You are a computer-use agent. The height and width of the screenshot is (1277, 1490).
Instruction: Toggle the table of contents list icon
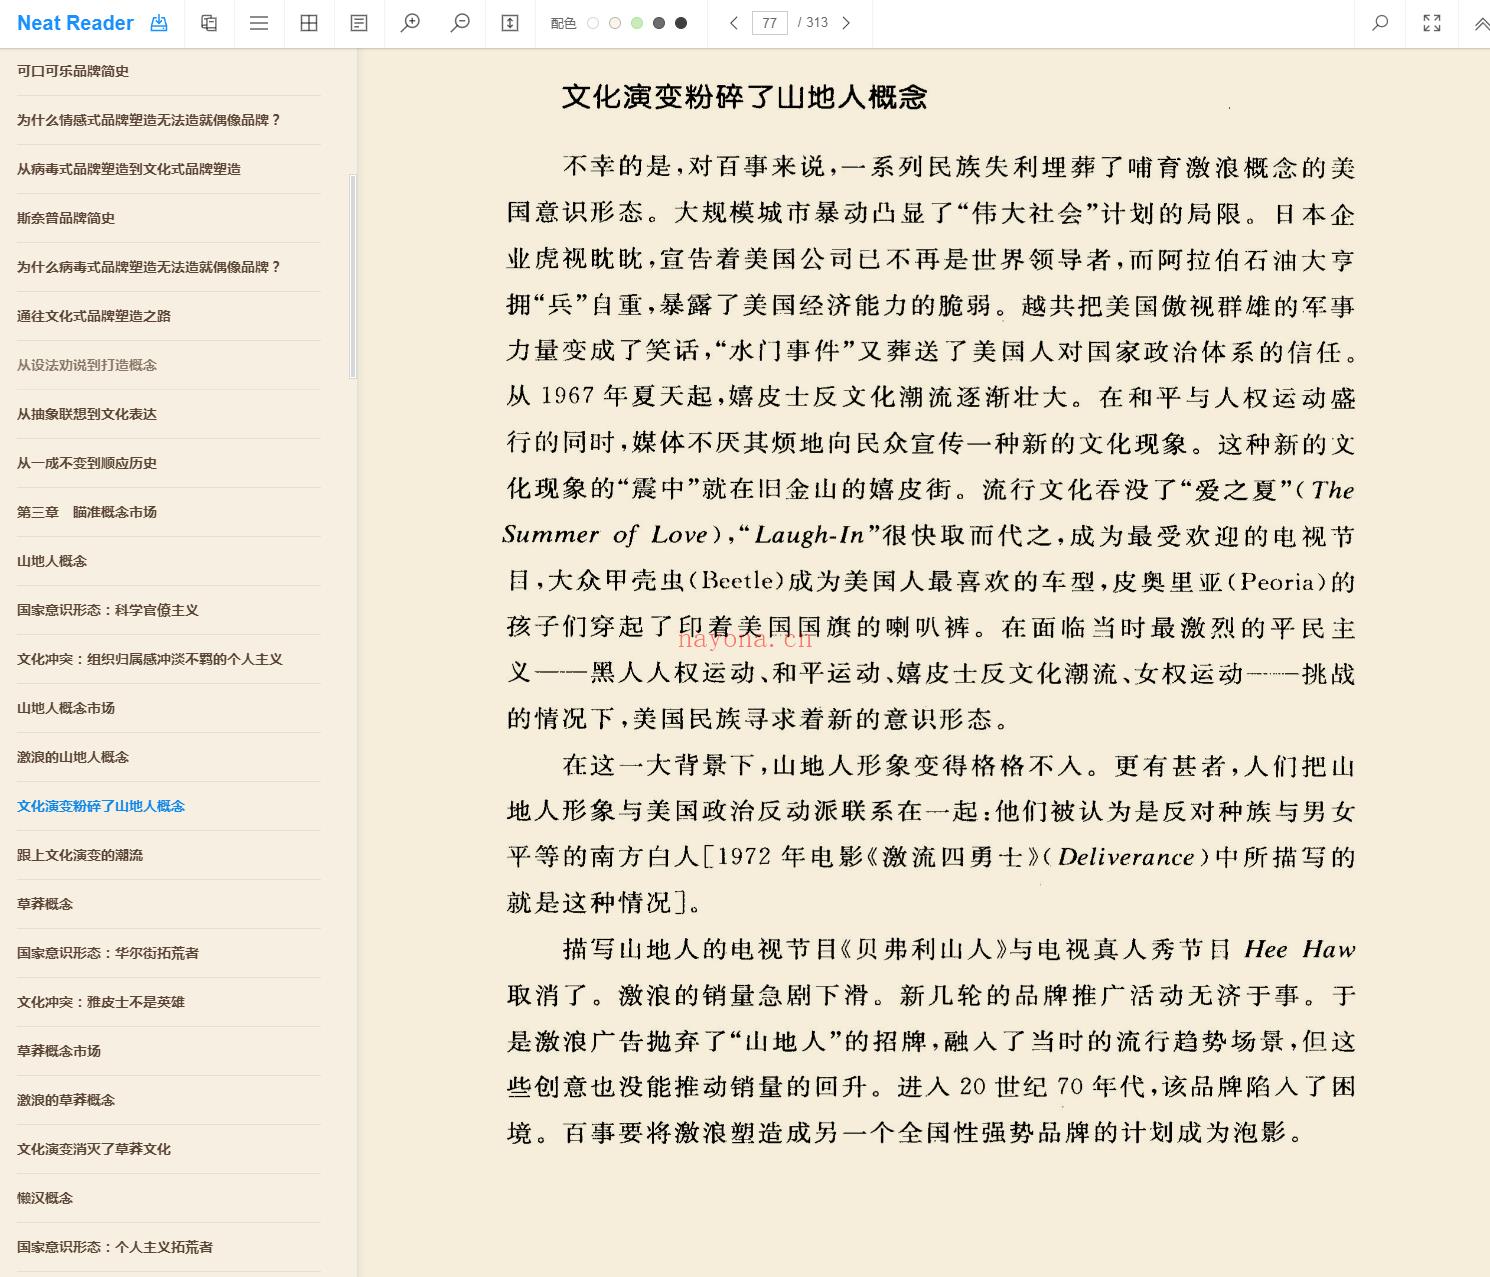pos(259,23)
